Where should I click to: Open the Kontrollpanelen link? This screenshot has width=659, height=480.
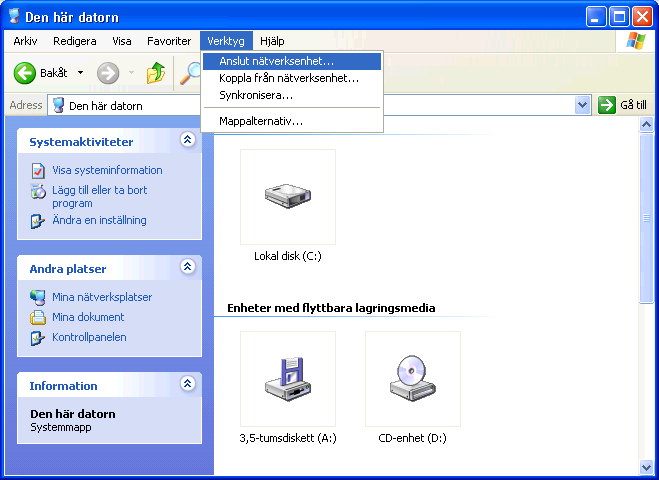(89, 337)
